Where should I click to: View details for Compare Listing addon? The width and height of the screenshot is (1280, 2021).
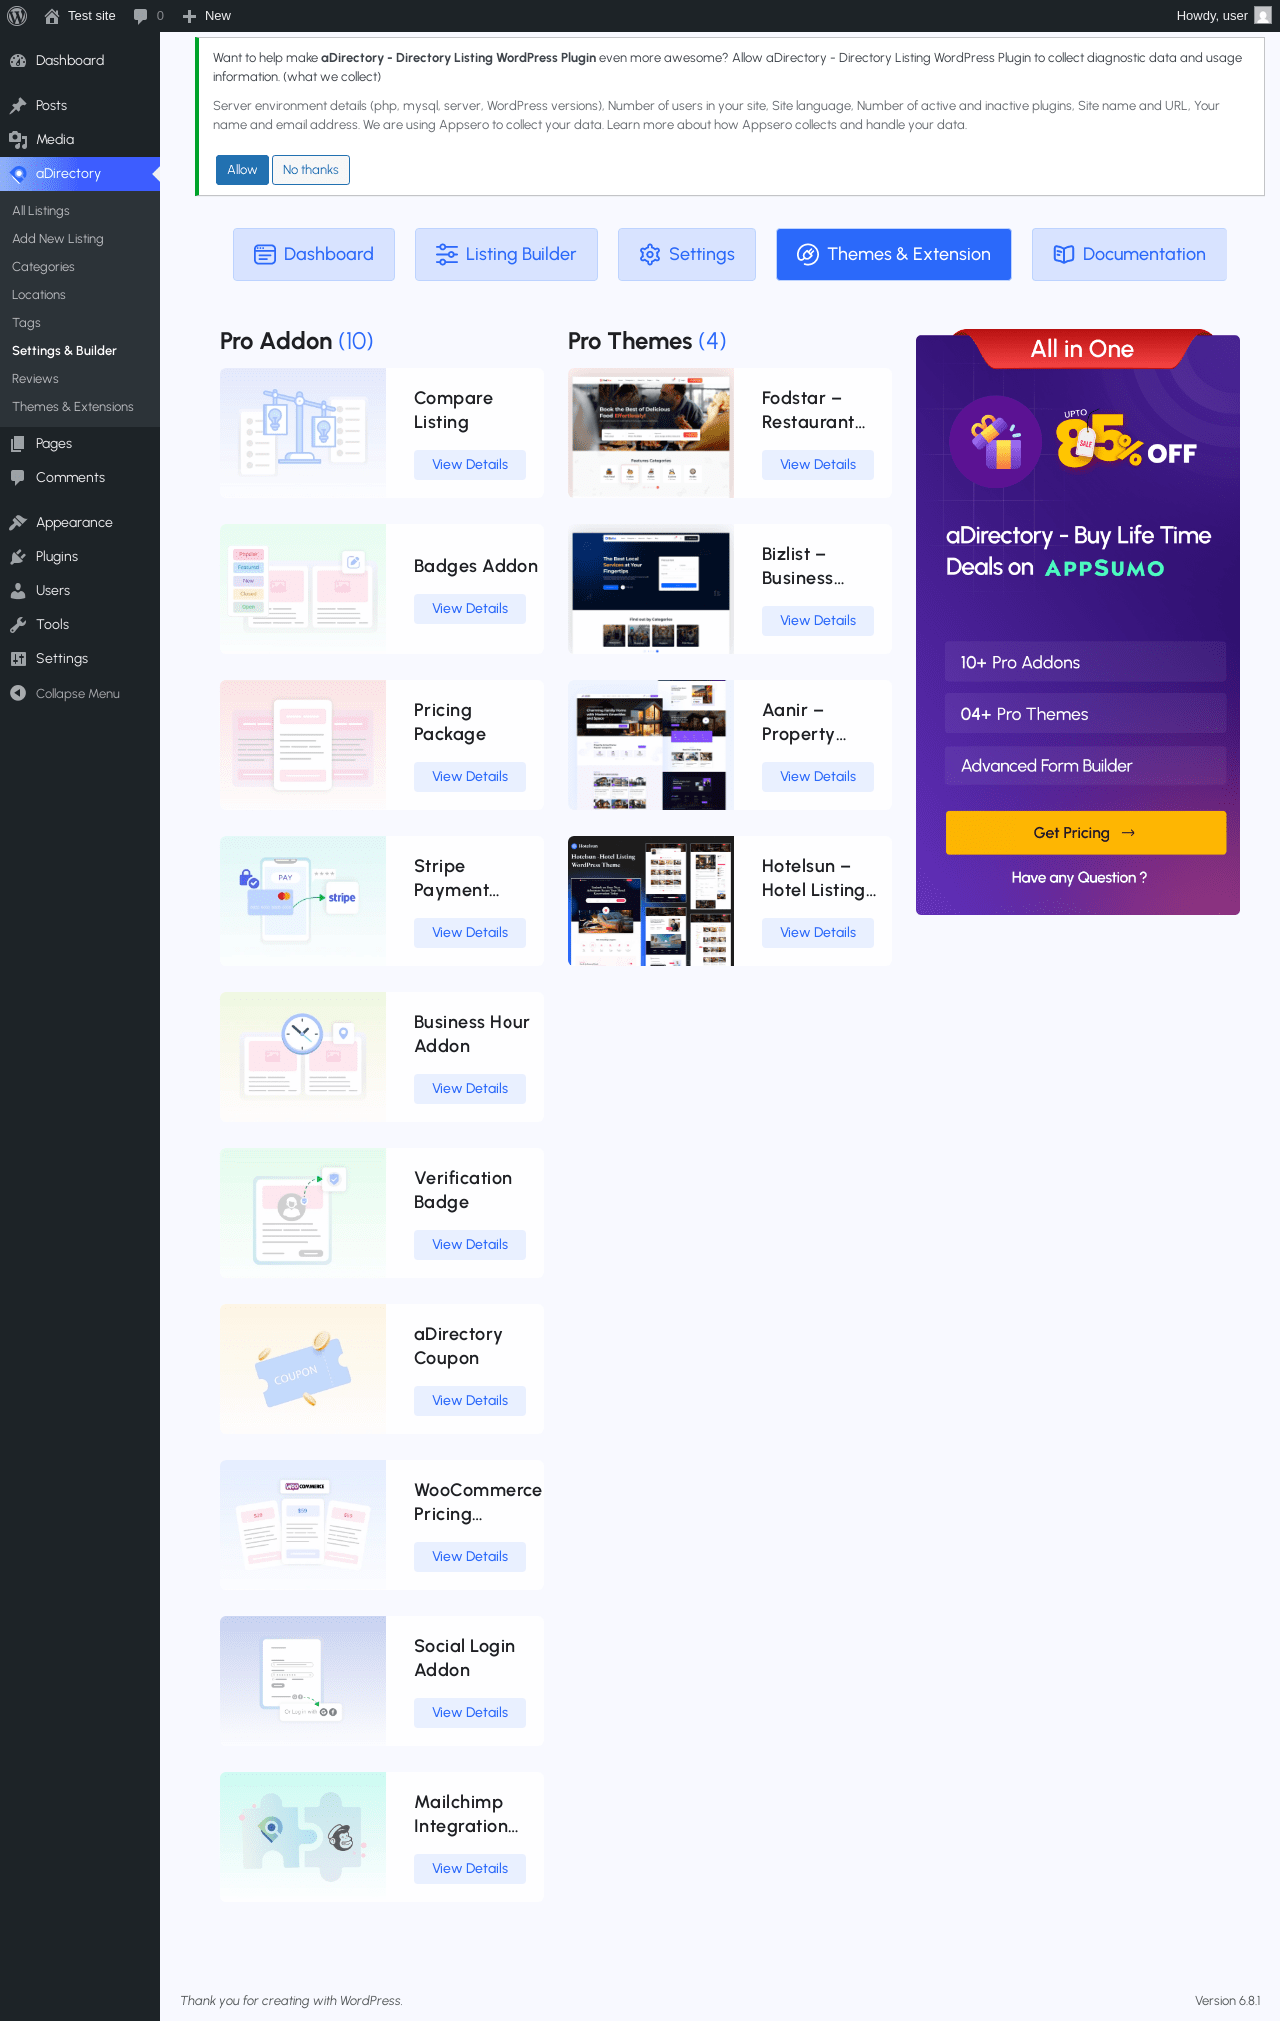click(470, 465)
